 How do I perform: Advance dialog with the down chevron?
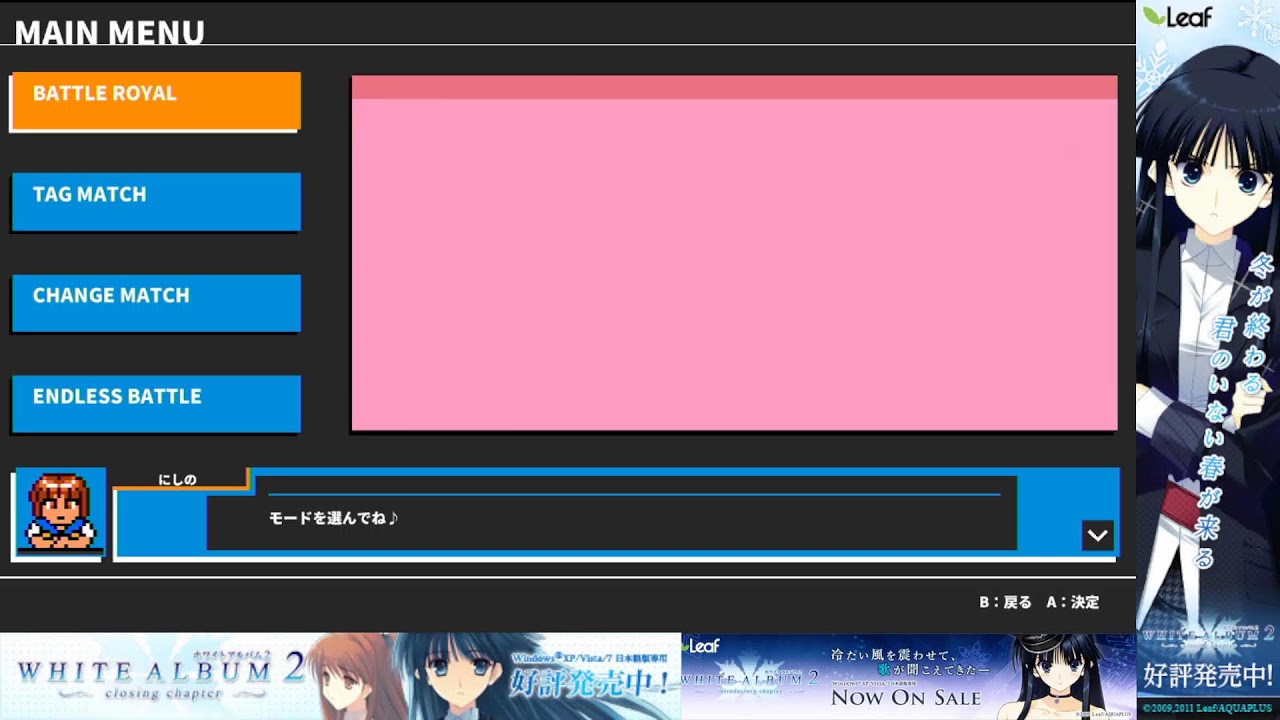1097,535
